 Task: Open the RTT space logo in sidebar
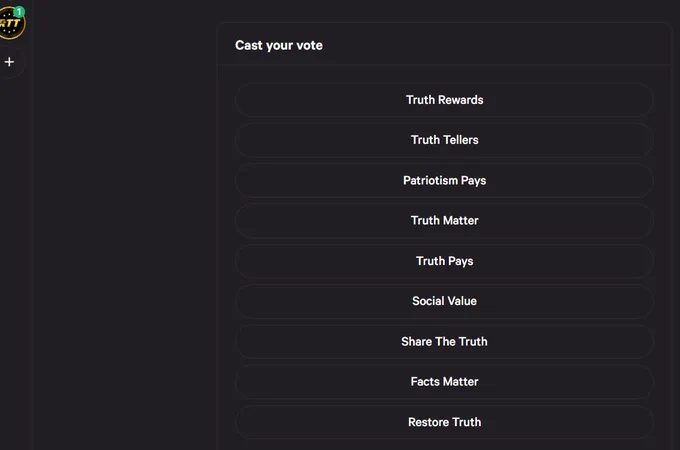pos(10,24)
